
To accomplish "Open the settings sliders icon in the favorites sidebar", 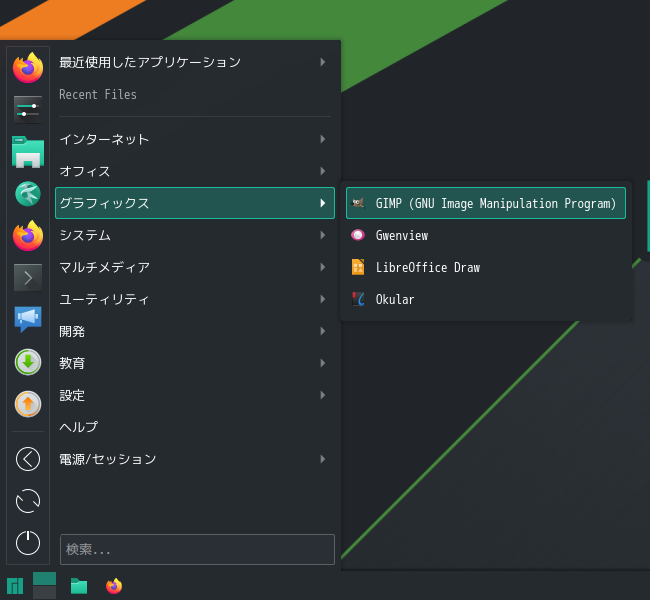I will pos(28,110).
